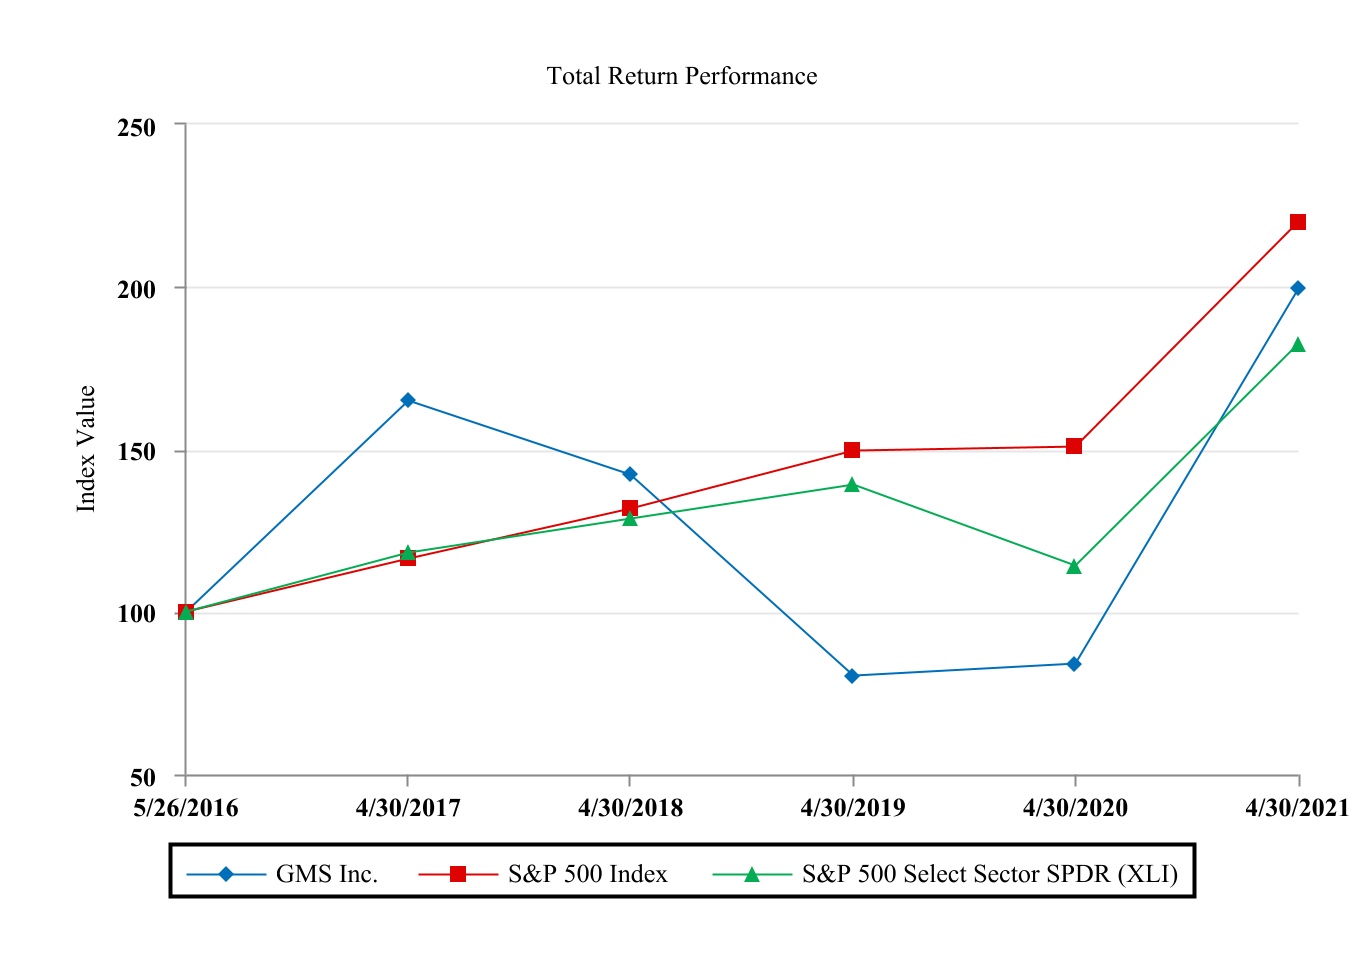Image resolution: width=1362 pixels, height=960 pixels.
Task: Click the 250 y-axis value label
Action: [137, 128]
